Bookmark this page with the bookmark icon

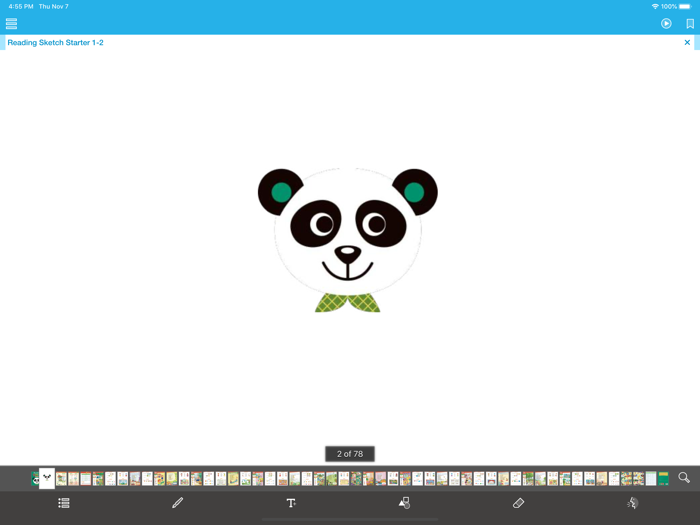point(690,24)
